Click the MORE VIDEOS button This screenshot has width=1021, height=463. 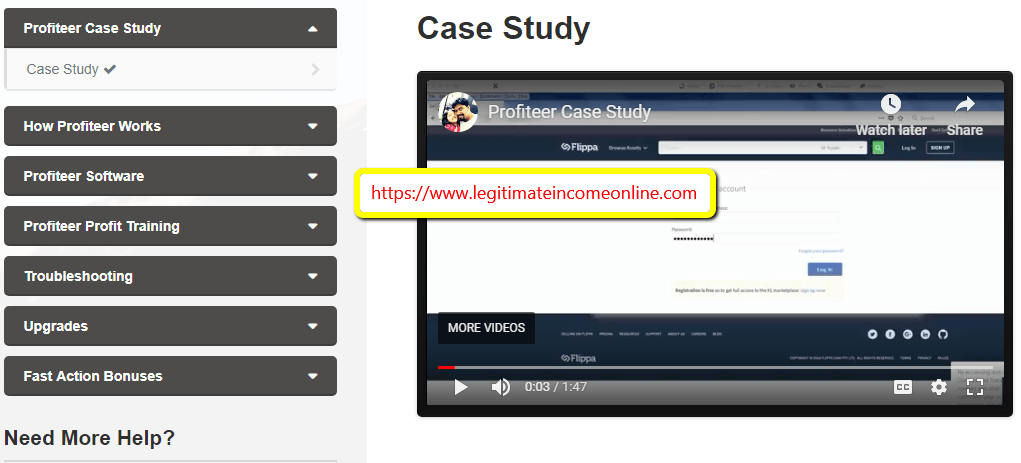[x=486, y=328]
